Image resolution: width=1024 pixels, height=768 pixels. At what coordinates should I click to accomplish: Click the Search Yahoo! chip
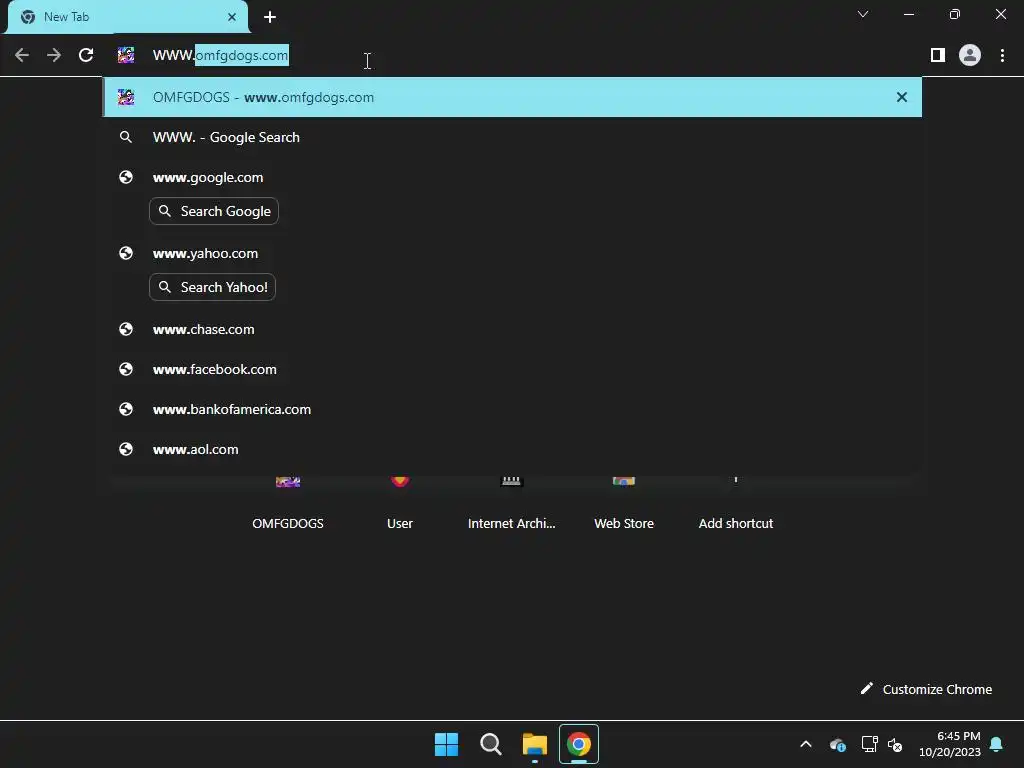tap(212, 287)
